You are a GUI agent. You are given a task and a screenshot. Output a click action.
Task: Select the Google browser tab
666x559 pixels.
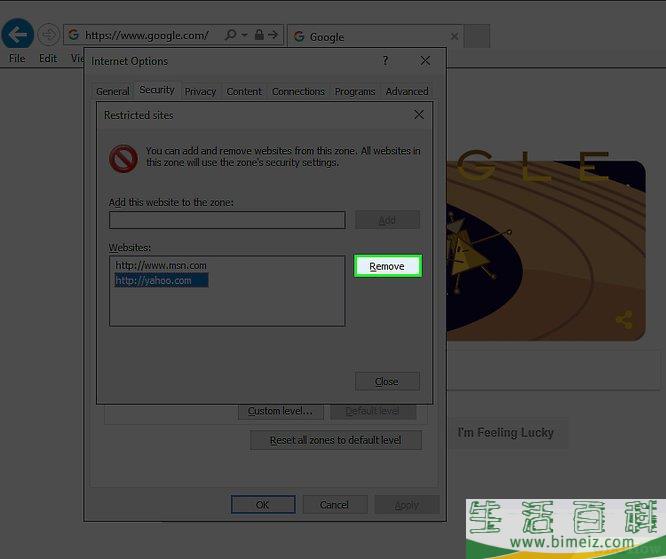click(375, 37)
